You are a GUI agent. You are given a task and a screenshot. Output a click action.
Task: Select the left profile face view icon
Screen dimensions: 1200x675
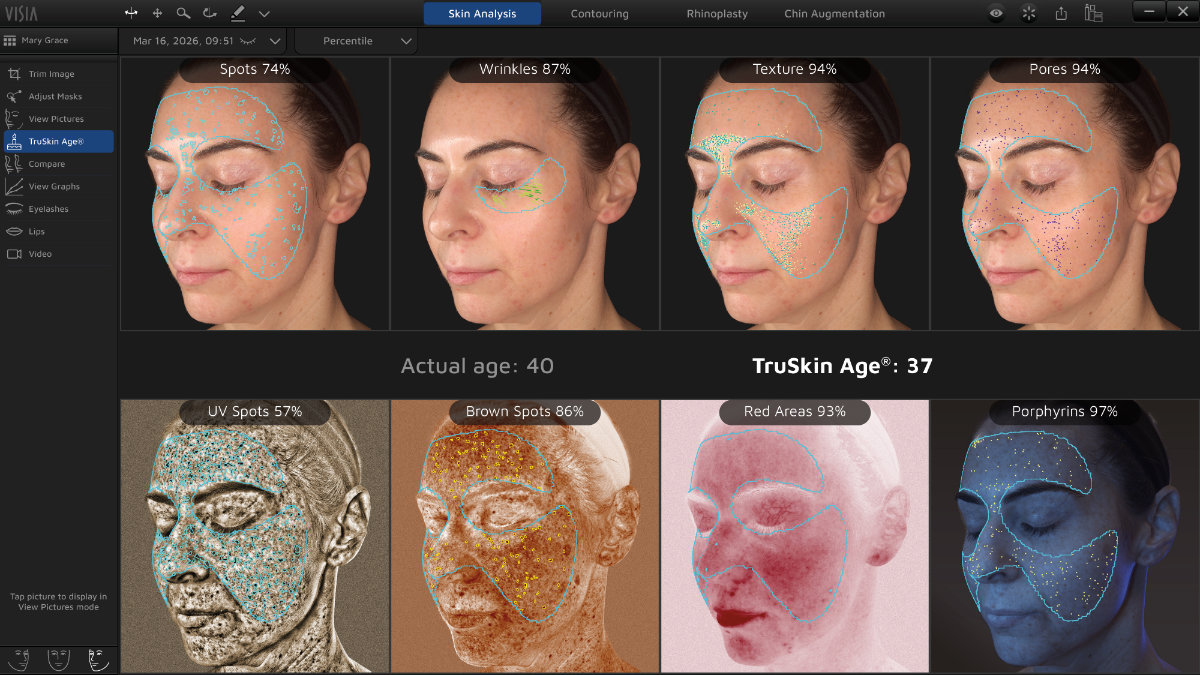pos(18,659)
